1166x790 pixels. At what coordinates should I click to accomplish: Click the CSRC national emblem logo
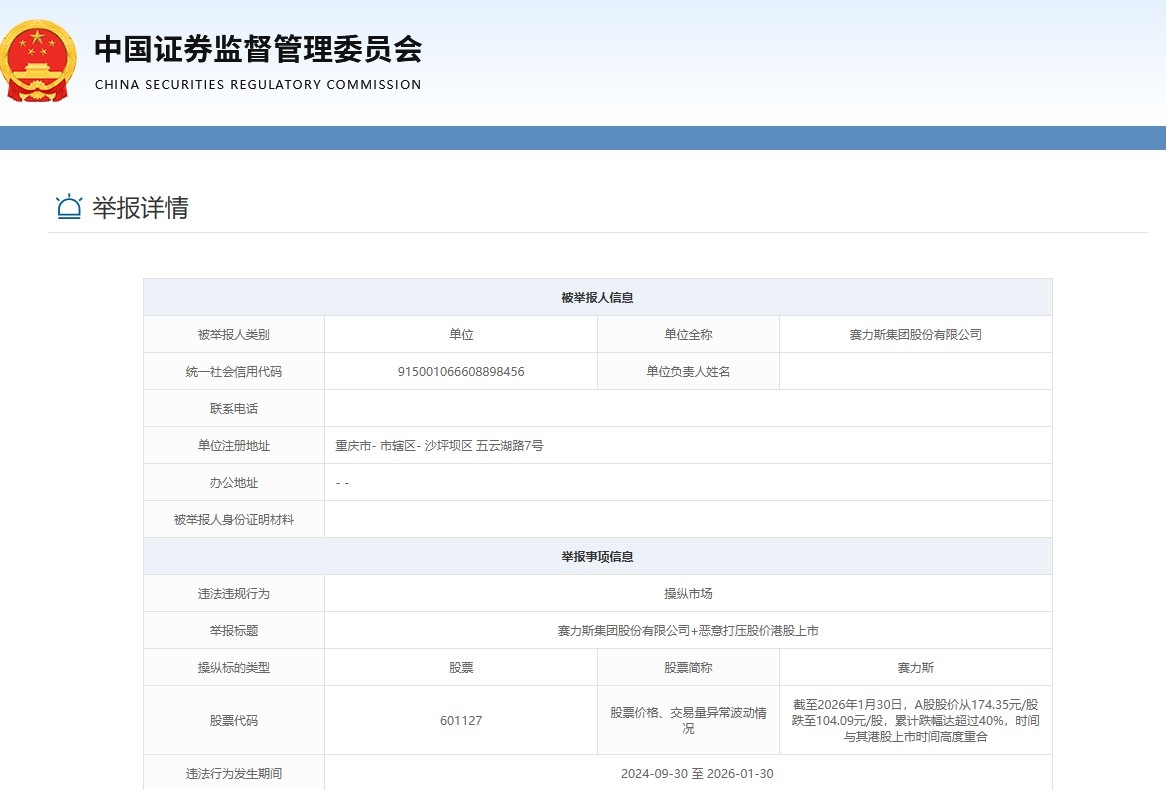[37, 61]
